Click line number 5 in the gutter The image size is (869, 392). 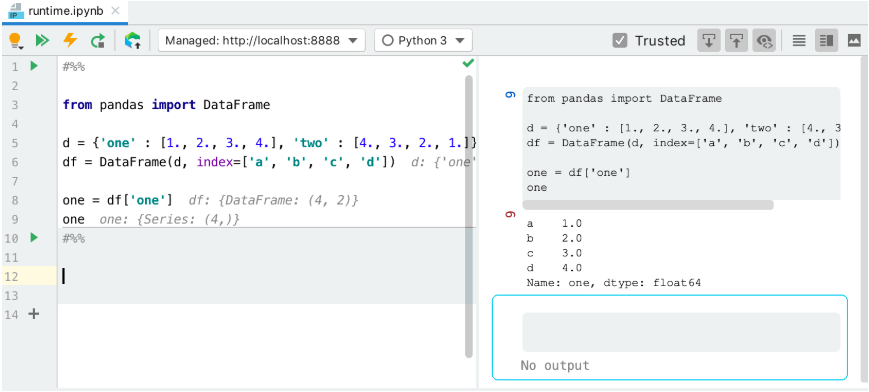pos(15,144)
